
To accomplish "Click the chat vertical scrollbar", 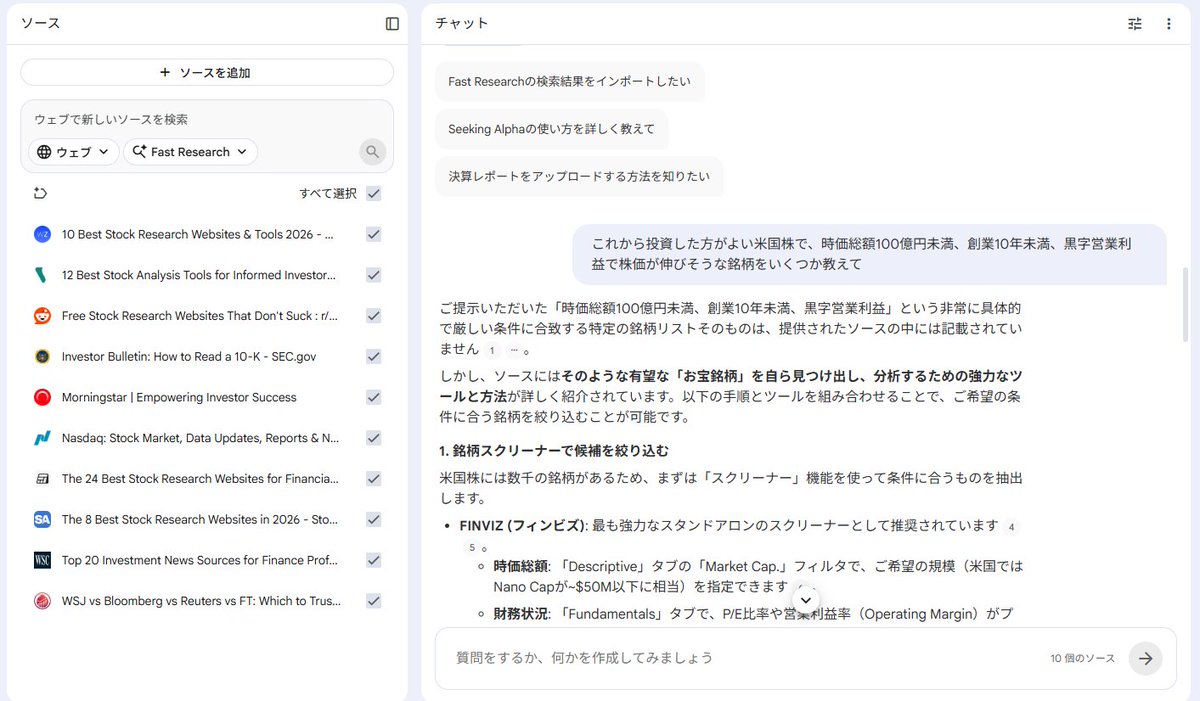I will (x=1186, y=305).
